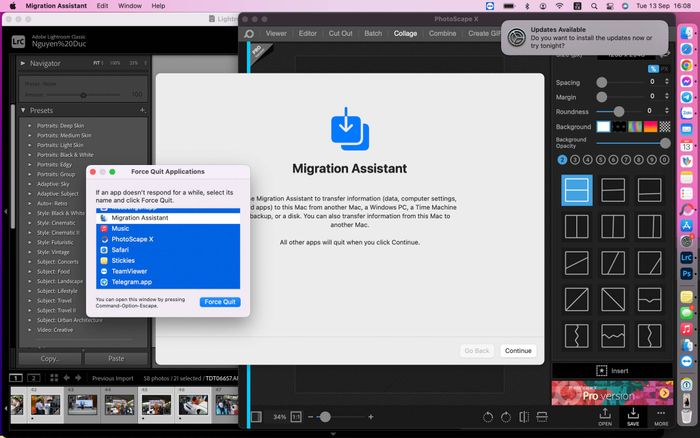Image resolution: width=700 pixels, height=438 pixels.
Task: Click SAVE icon in PhotoScape X bottom bar
Action: point(633,417)
